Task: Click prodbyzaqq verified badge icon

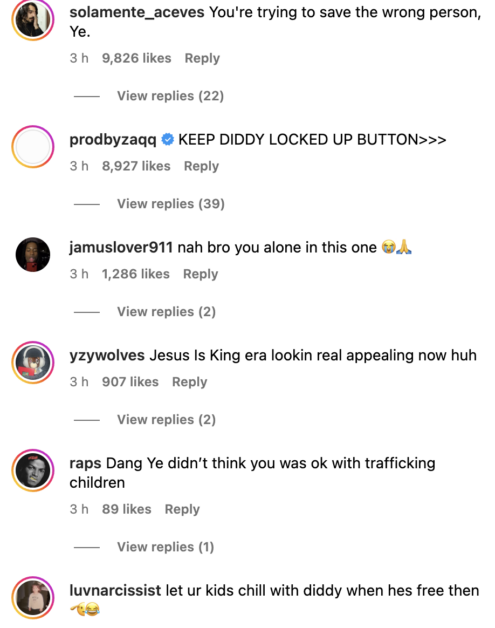Action: click(167, 139)
